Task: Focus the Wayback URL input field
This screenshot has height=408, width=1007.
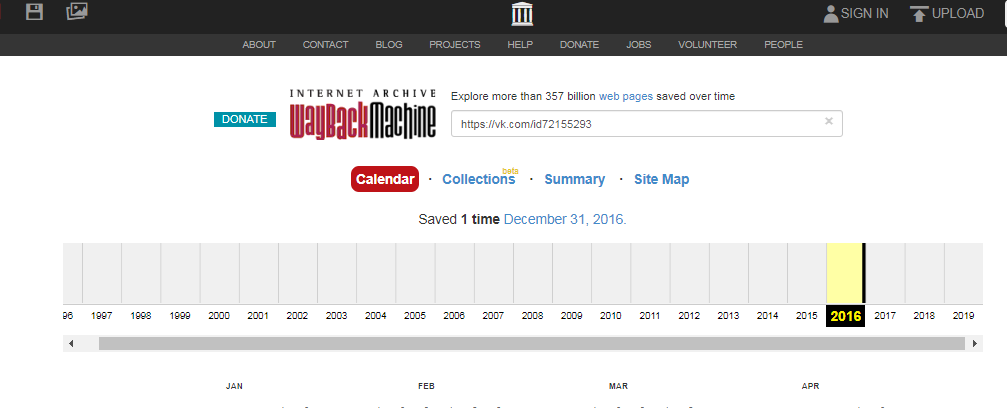Action: 647,123
